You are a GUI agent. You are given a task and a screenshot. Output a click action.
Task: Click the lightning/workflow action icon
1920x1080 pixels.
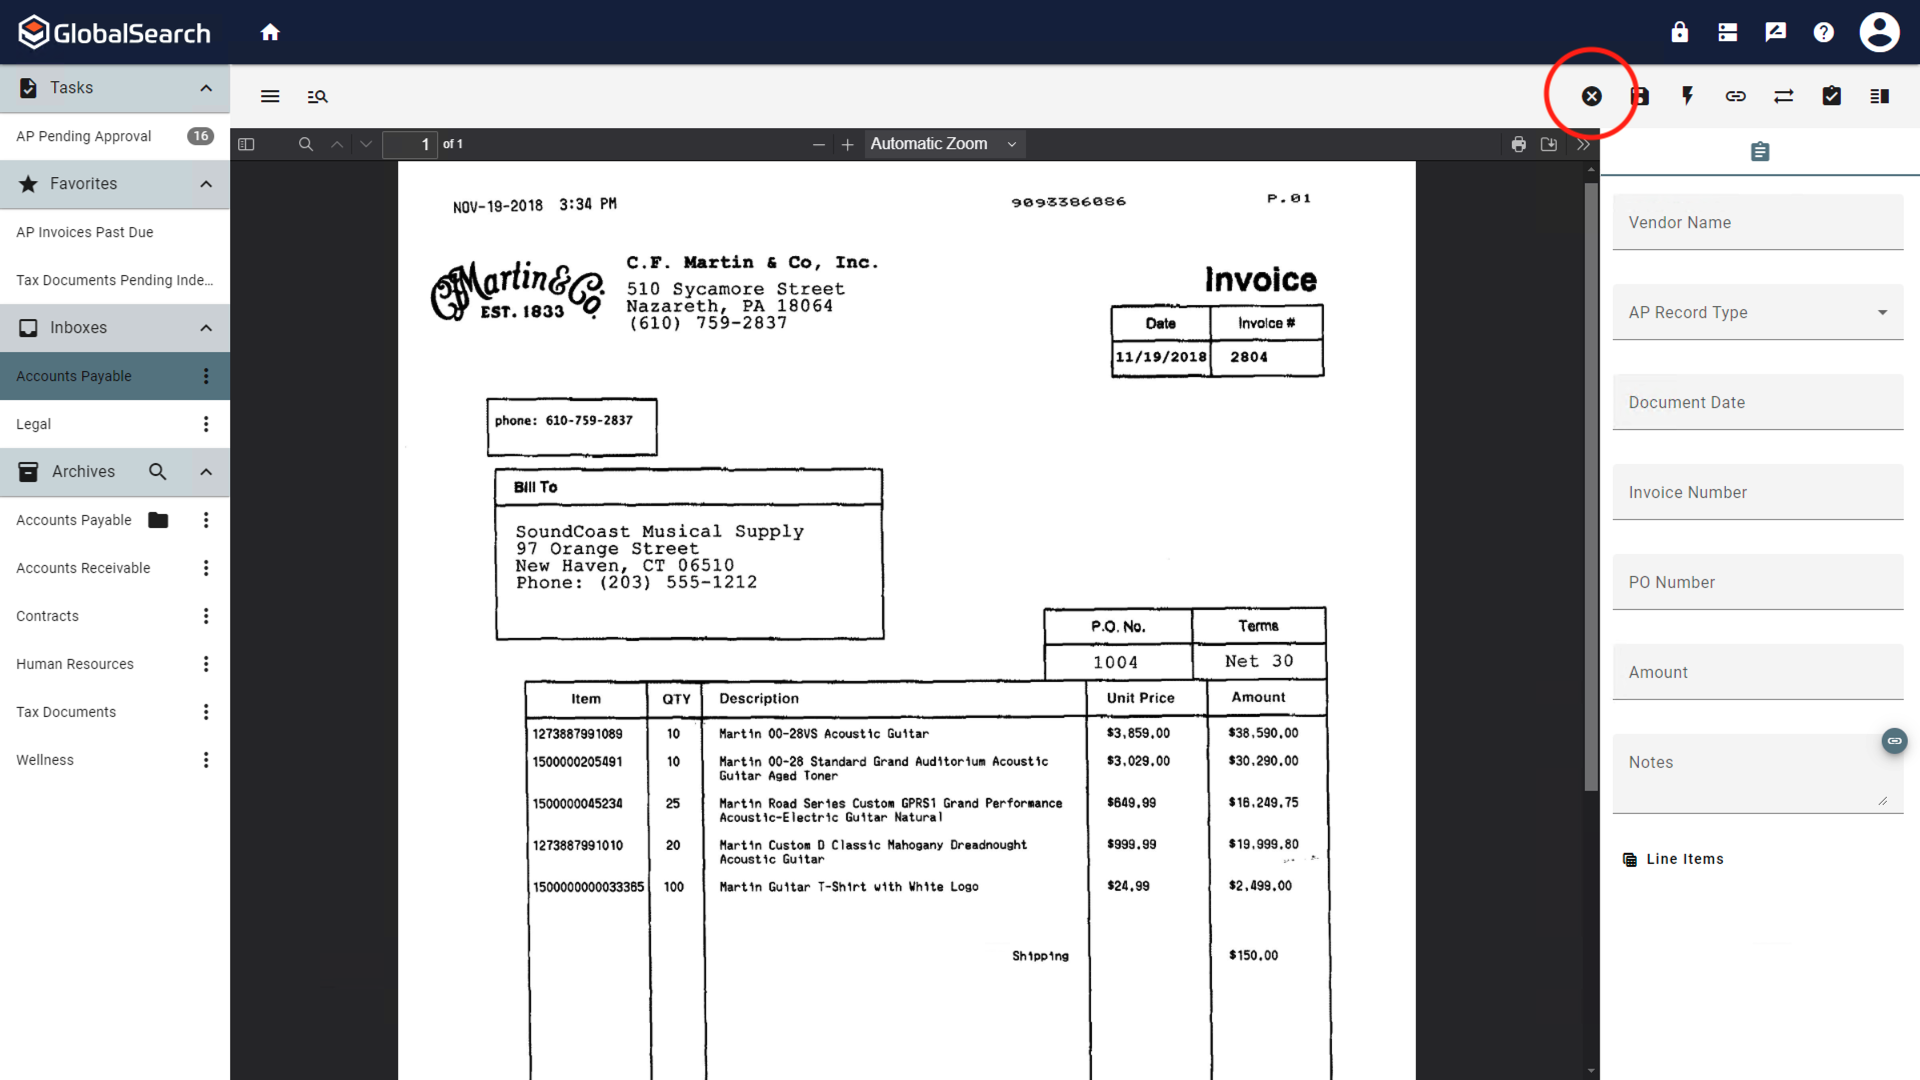1687,95
